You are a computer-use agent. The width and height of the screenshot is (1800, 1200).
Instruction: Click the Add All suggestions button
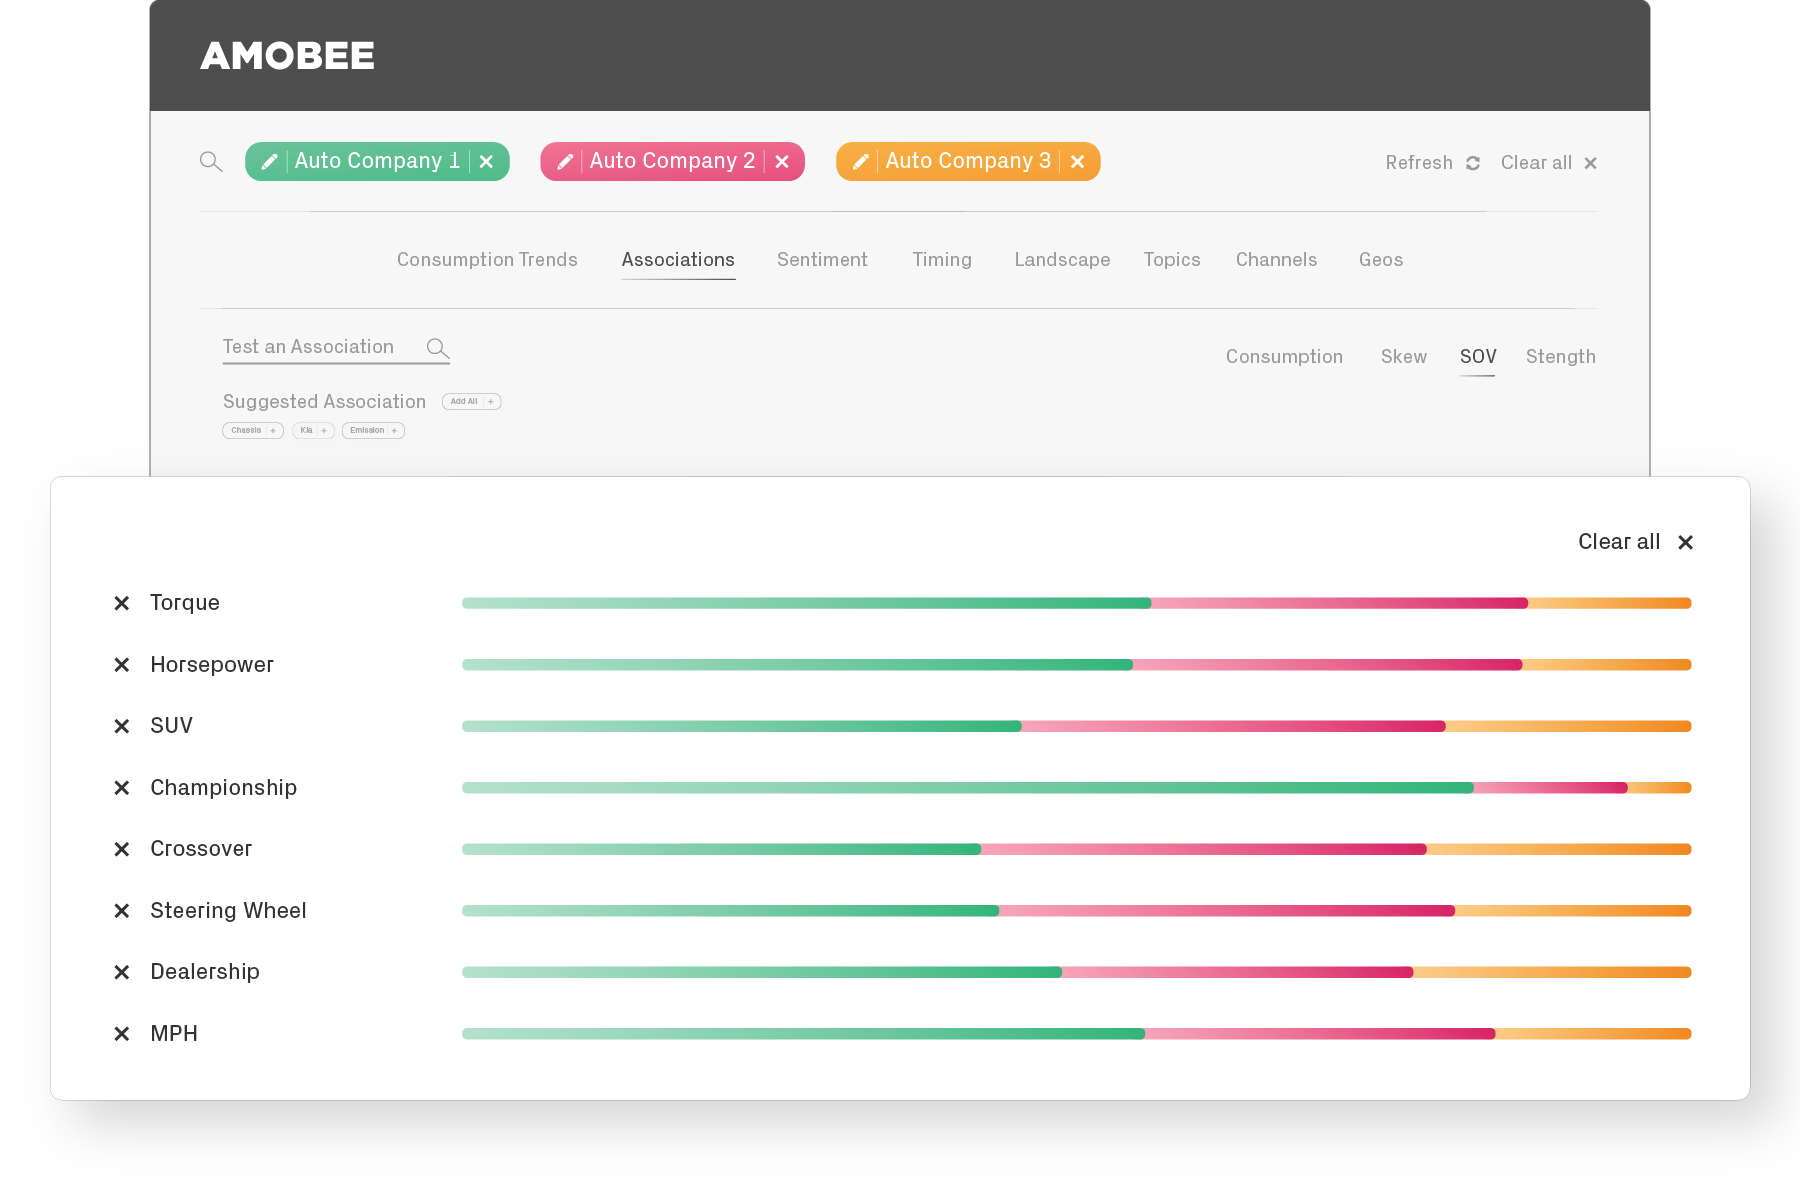point(471,401)
